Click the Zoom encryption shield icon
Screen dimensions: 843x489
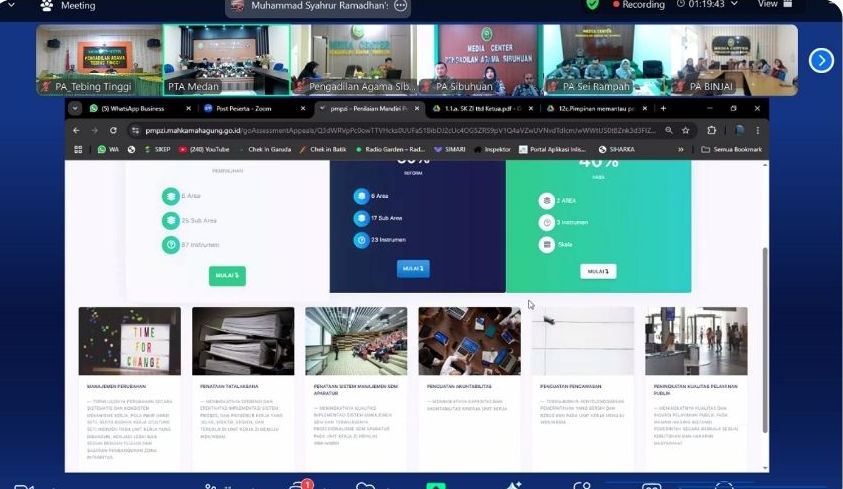[x=593, y=5]
